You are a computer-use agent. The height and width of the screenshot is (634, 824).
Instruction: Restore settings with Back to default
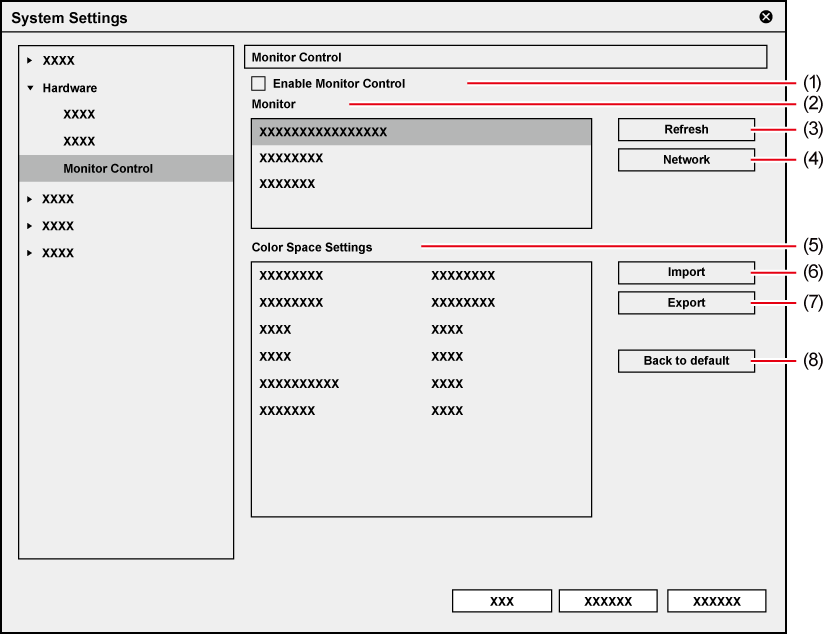pyautogui.click(x=686, y=361)
